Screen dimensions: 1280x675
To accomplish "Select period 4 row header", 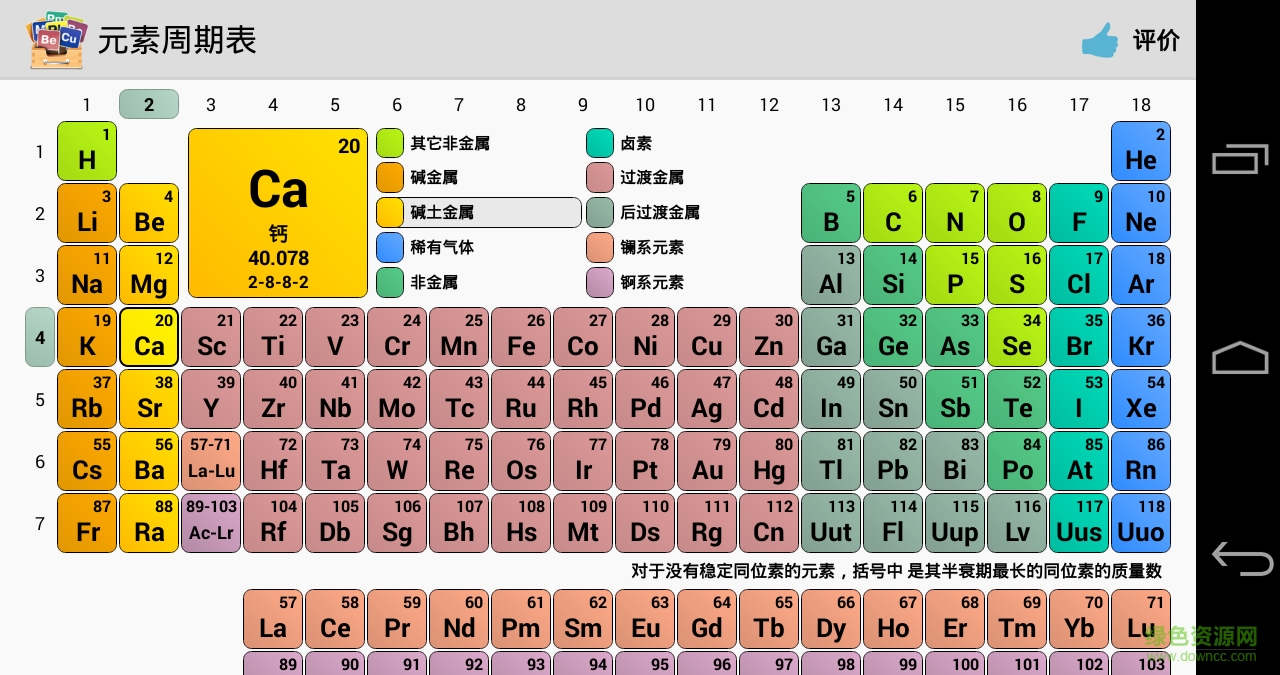I will click(x=40, y=337).
